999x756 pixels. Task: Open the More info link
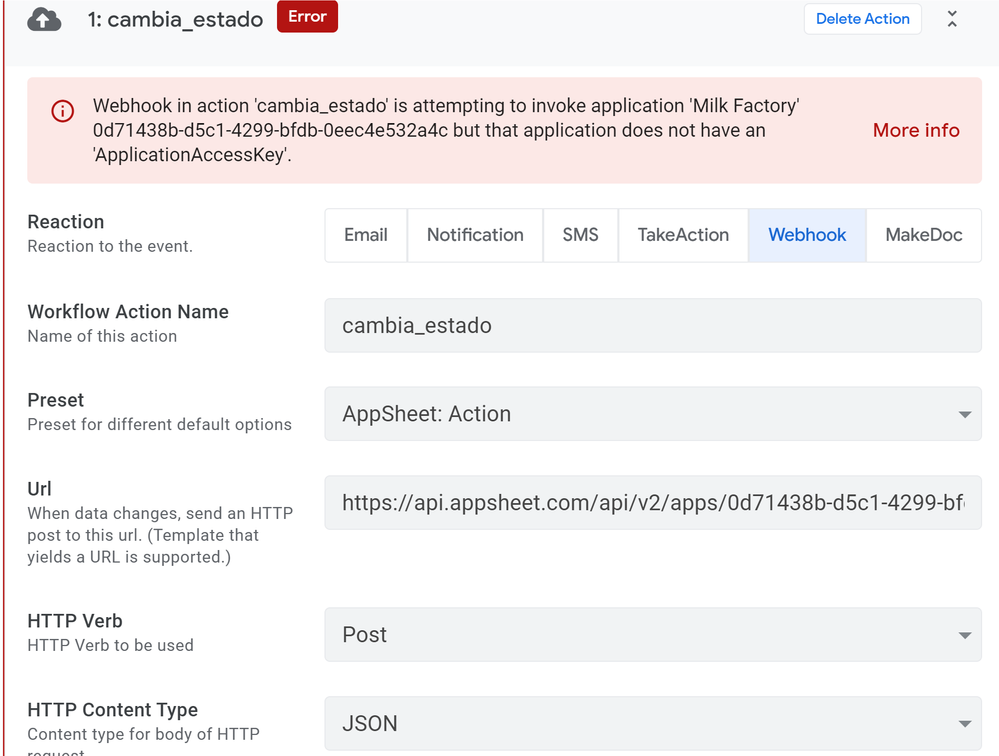[x=916, y=130]
